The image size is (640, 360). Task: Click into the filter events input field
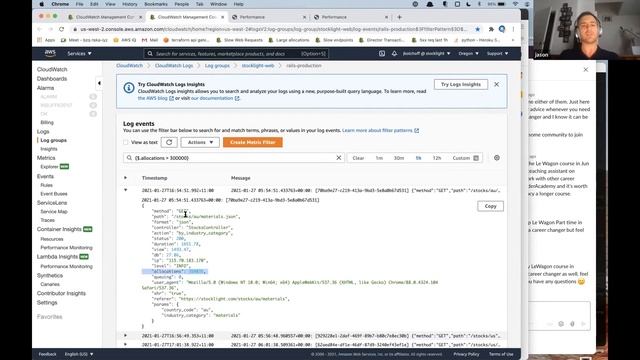coord(234,158)
